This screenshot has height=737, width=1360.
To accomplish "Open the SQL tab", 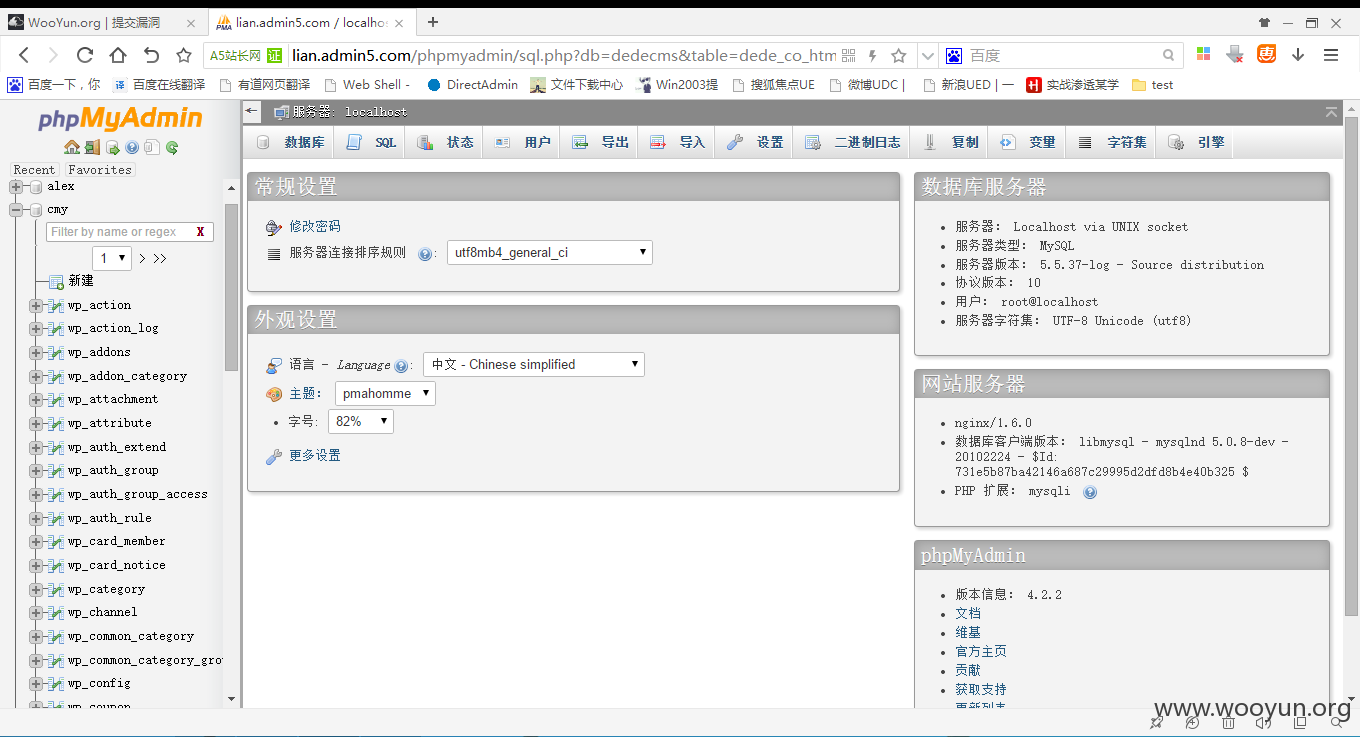I will [372, 142].
